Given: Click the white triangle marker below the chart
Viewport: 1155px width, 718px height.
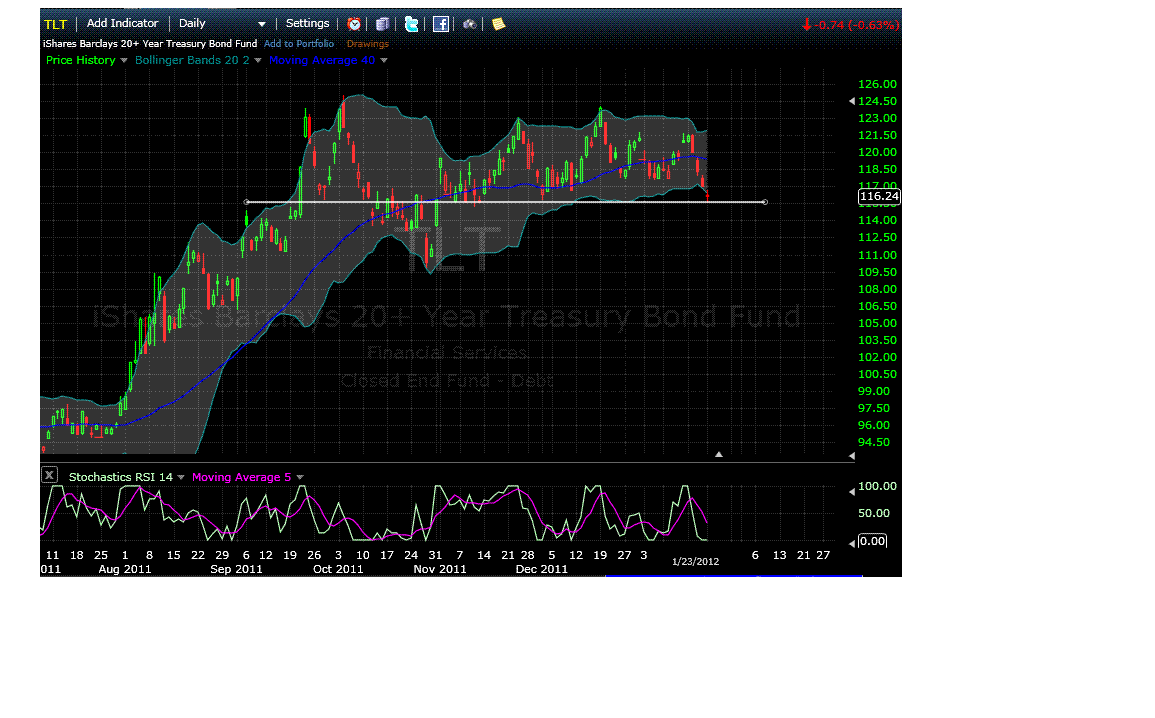Looking at the screenshot, I should coord(719,455).
